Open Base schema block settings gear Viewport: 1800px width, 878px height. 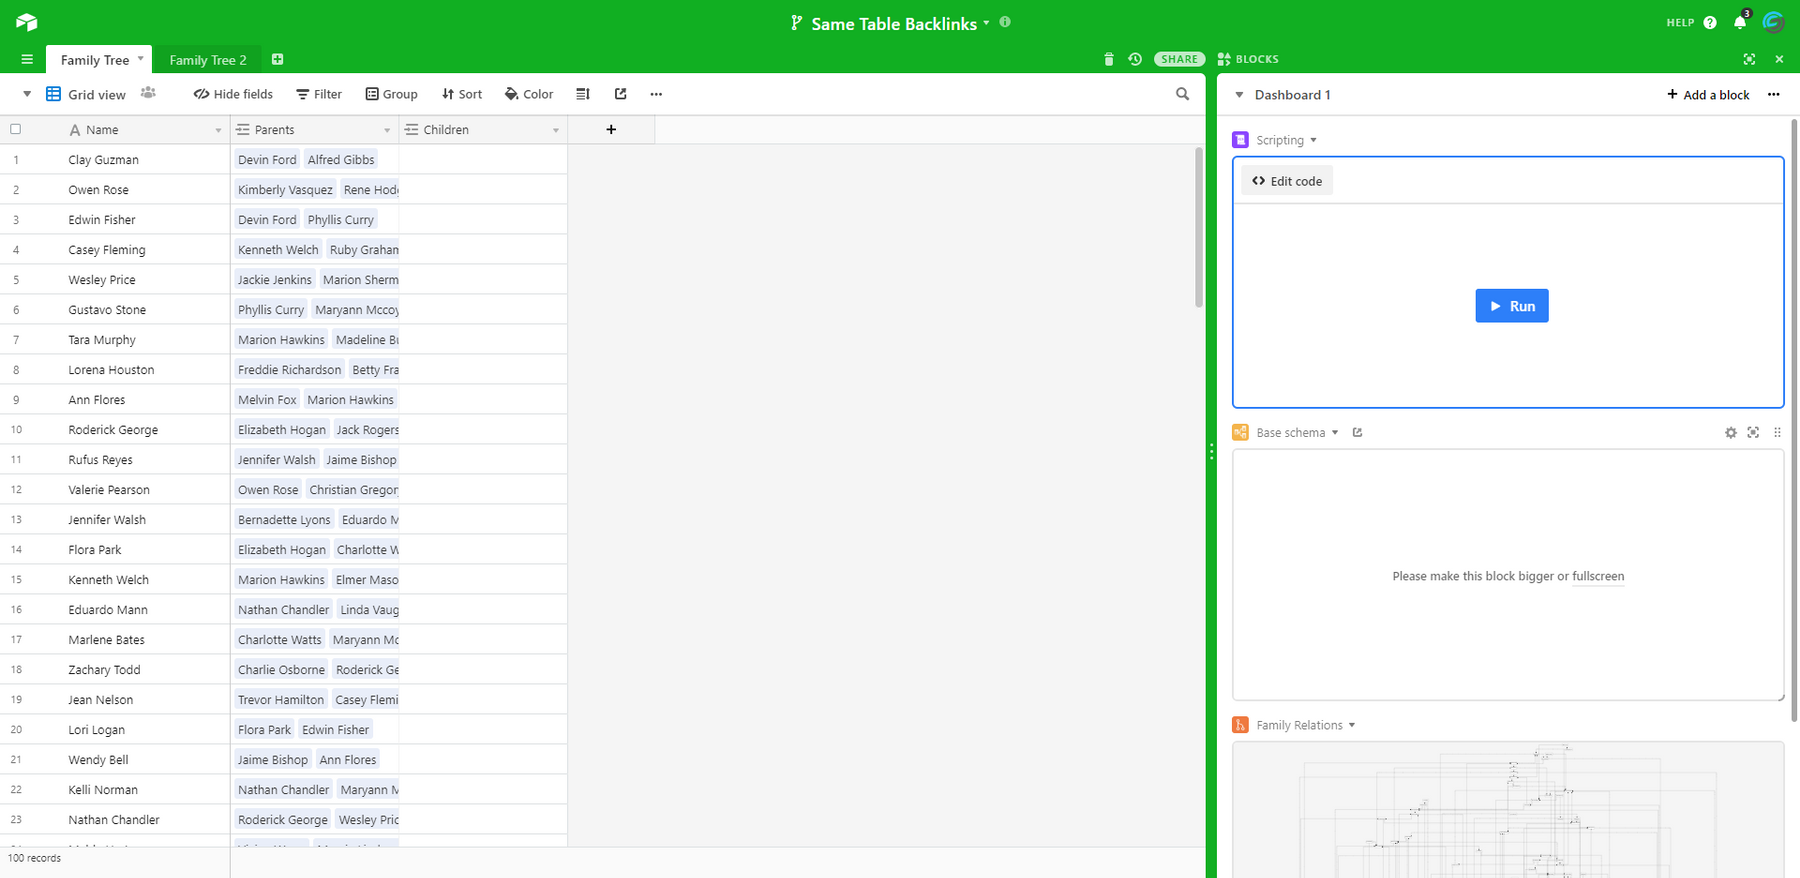tap(1731, 433)
